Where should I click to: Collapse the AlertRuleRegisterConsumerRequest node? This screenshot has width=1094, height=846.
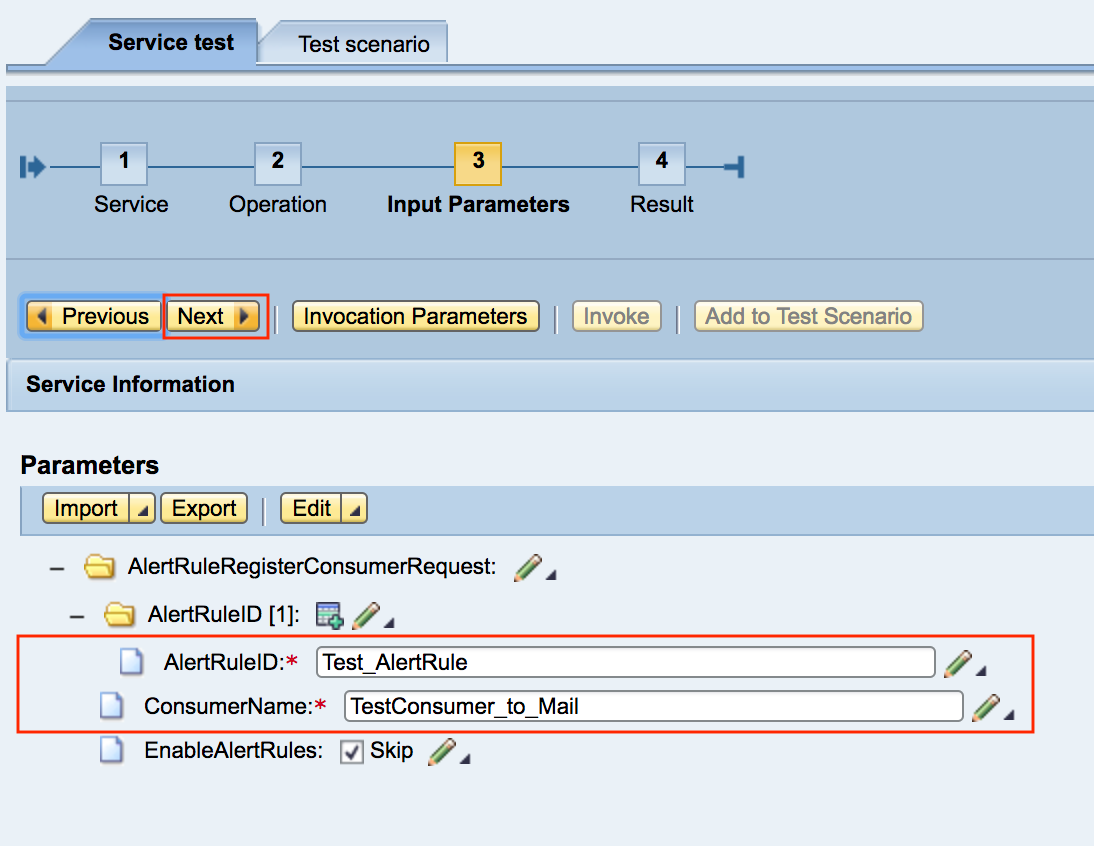(x=57, y=568)
